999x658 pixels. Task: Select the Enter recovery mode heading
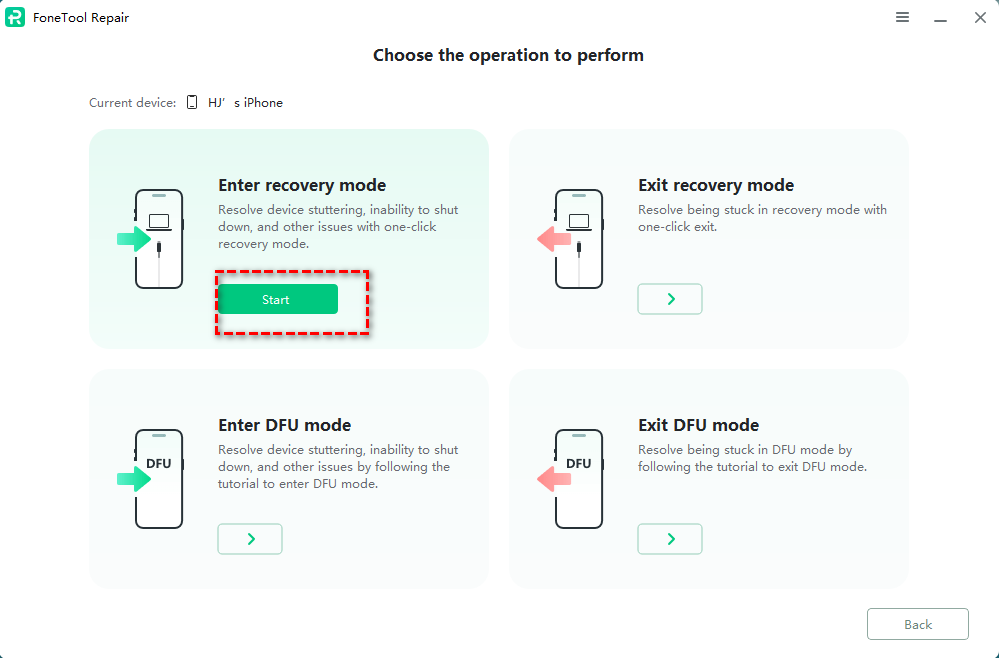tap(302, 185)
